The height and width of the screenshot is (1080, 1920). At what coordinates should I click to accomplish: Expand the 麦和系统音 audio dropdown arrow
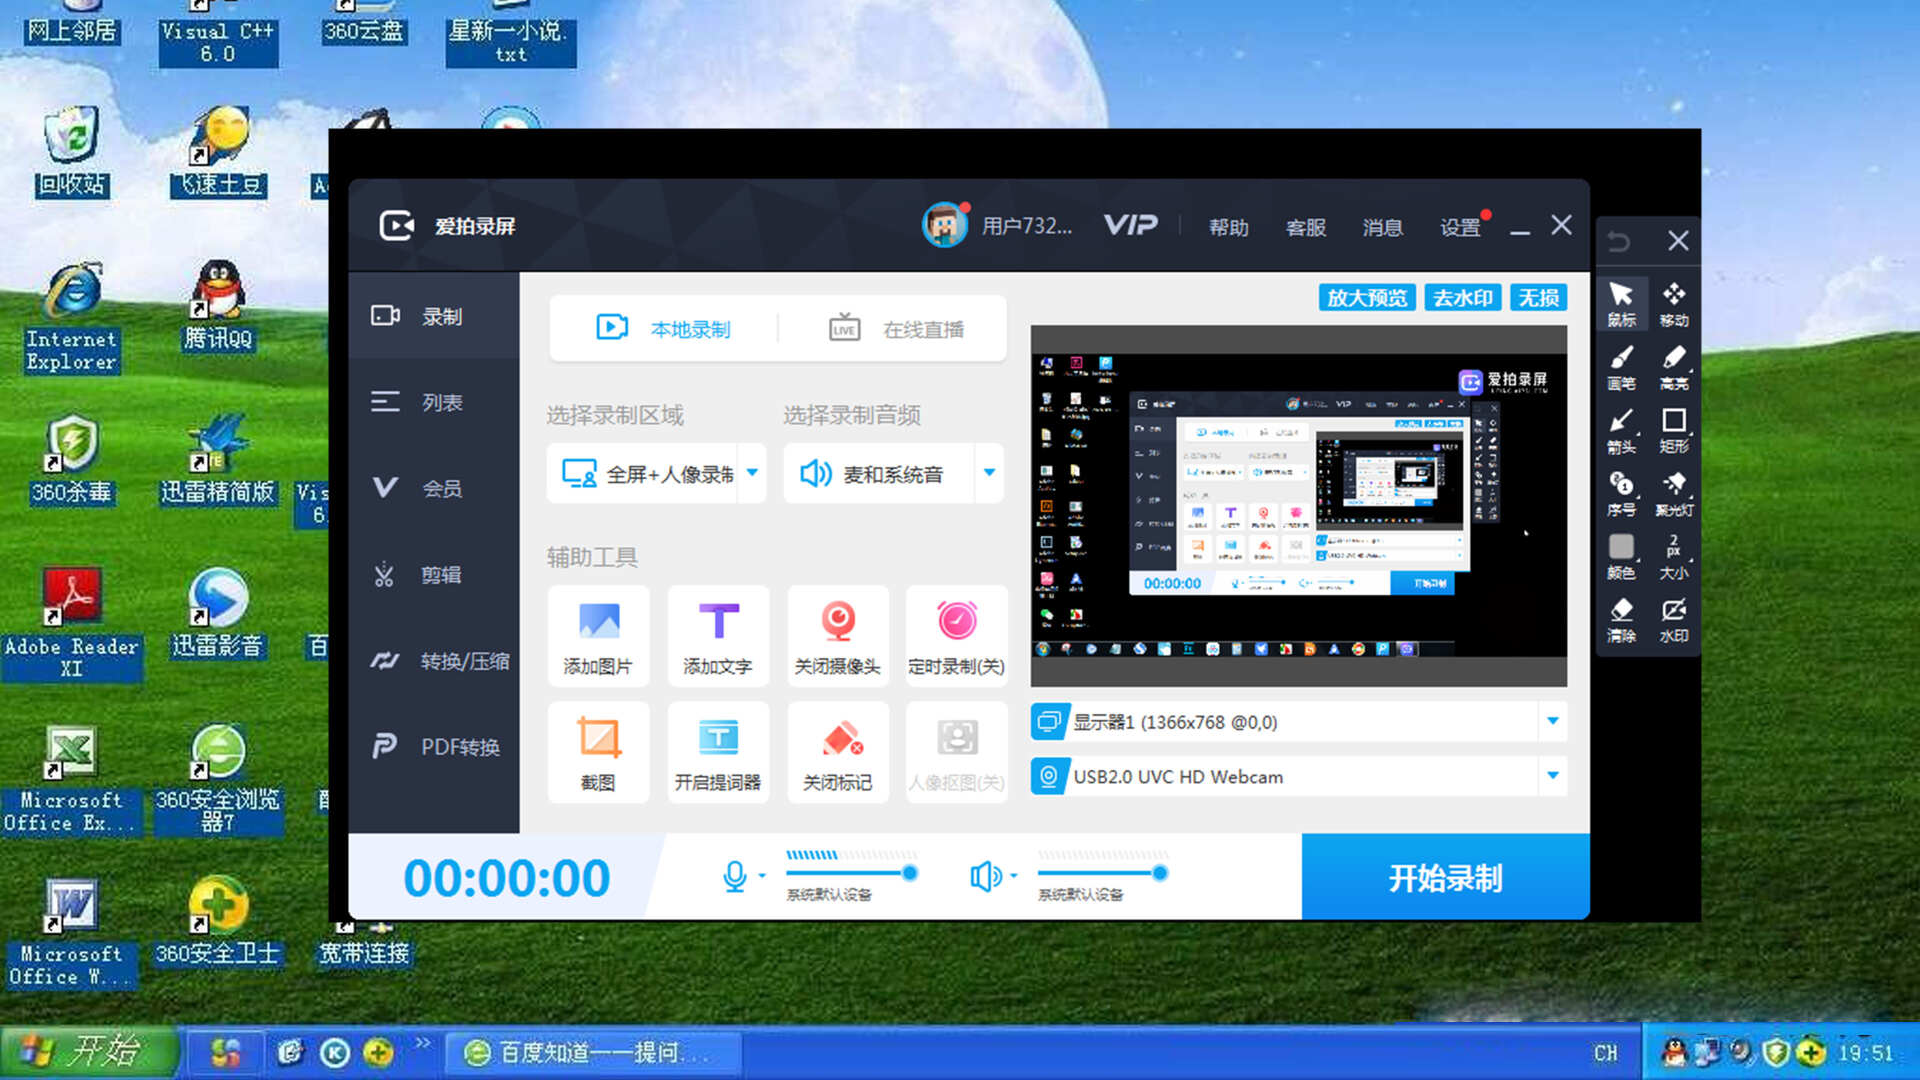(x=989, y=473)
